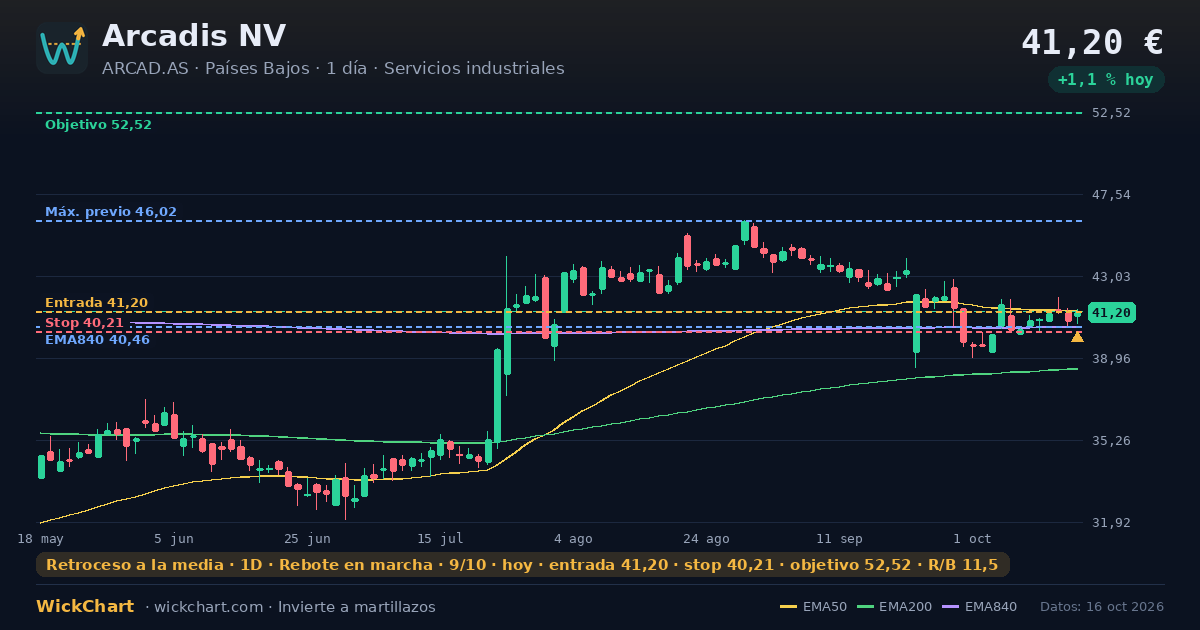Click the 25 jun date label
The width and height of the screenshot is (1200, 630).
(x=307, y=539)
